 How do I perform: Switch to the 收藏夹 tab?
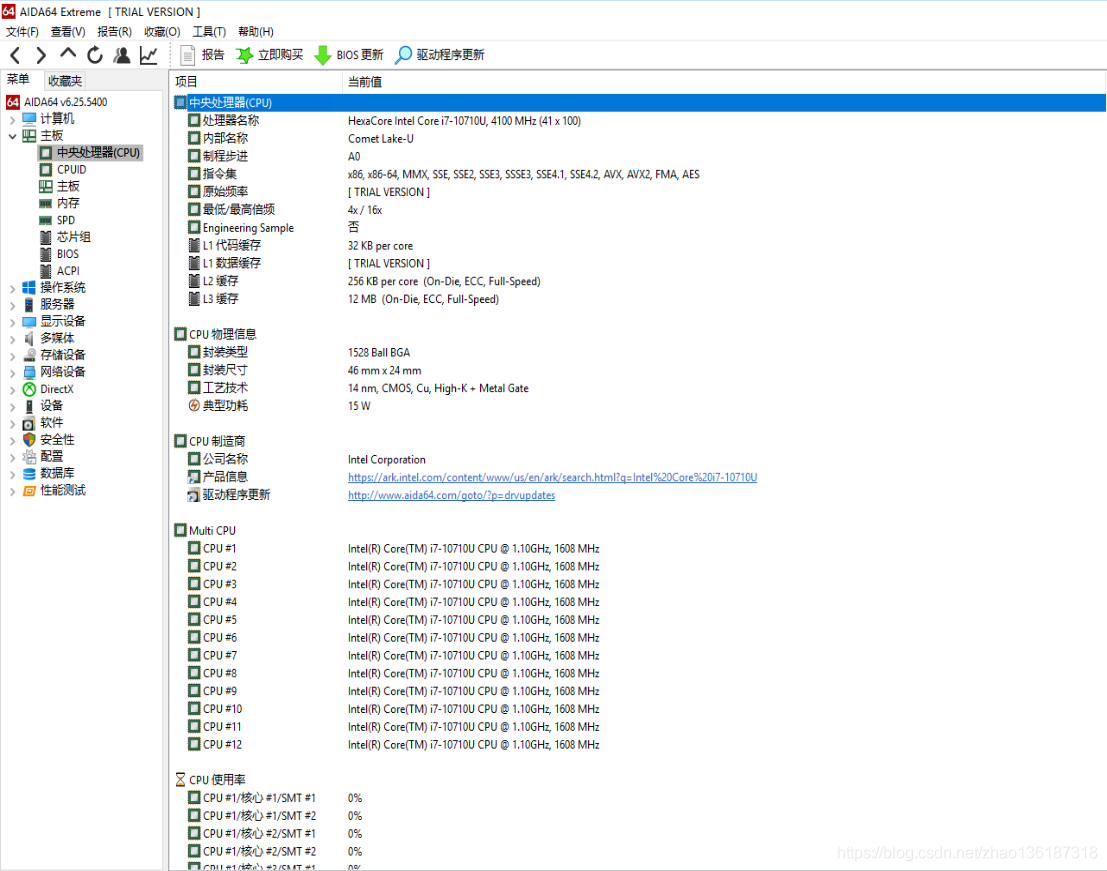coord(65,80)
